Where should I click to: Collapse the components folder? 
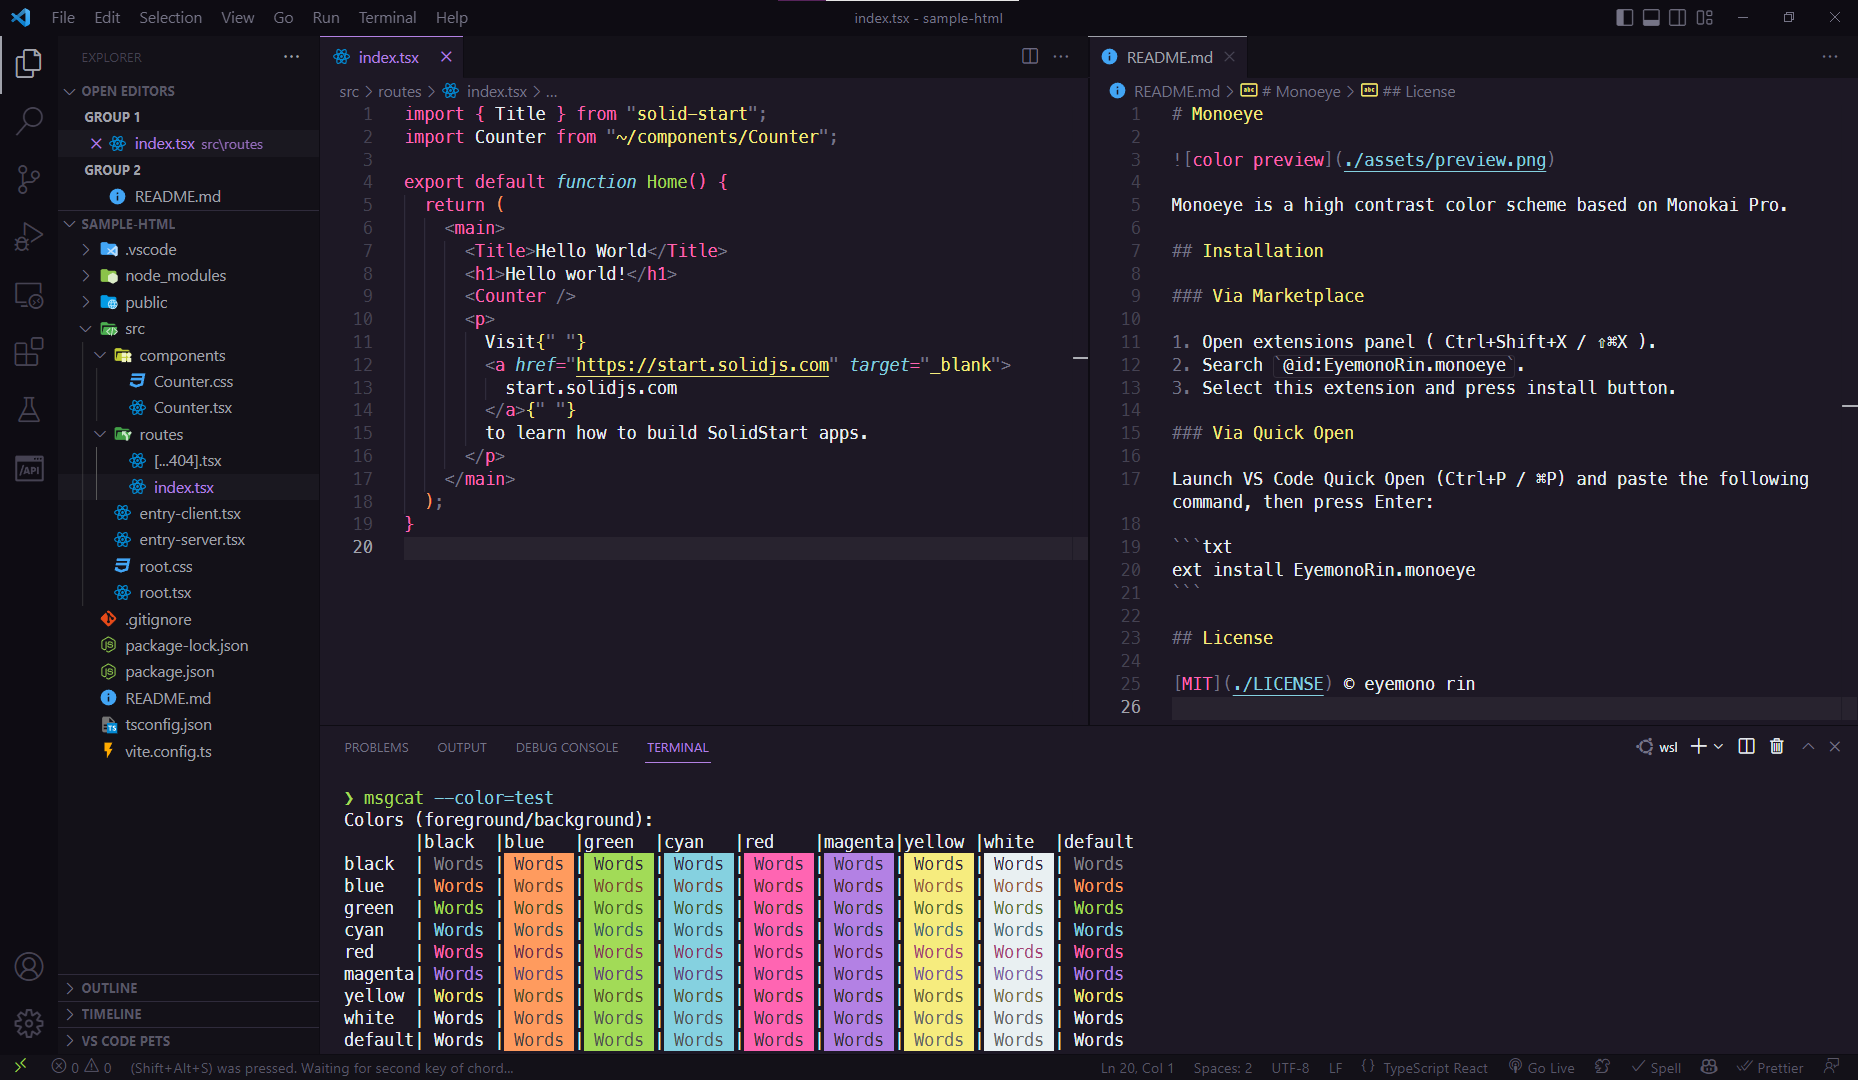point(189,355)
